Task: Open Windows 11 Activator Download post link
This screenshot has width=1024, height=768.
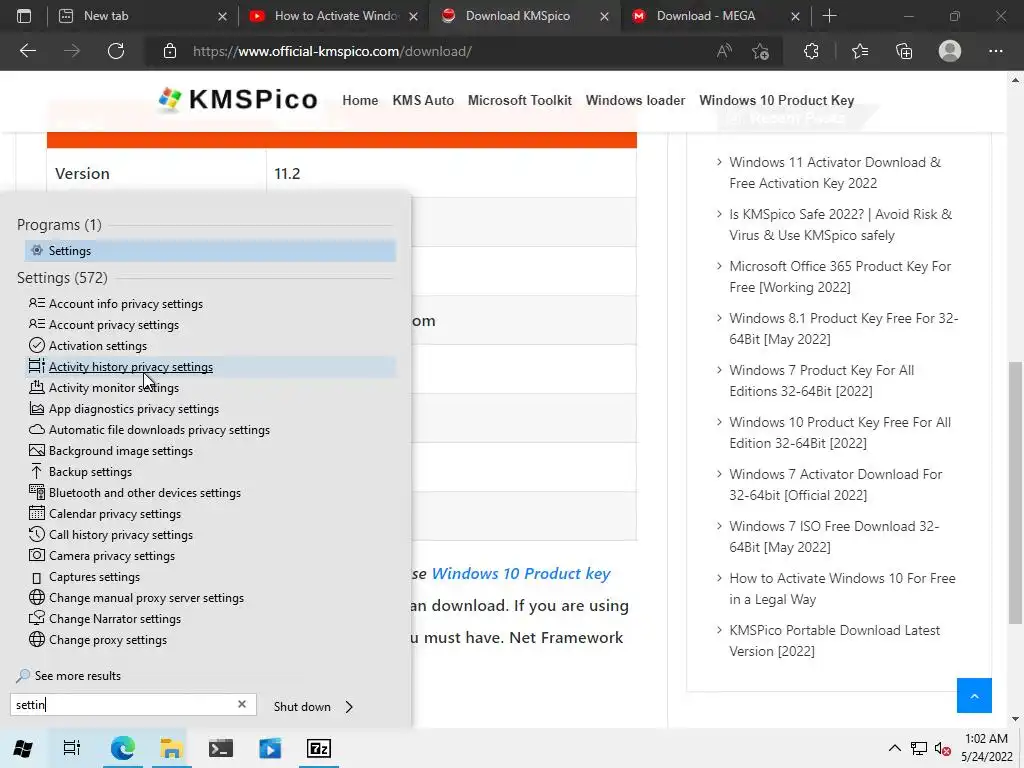Action: 835,172
